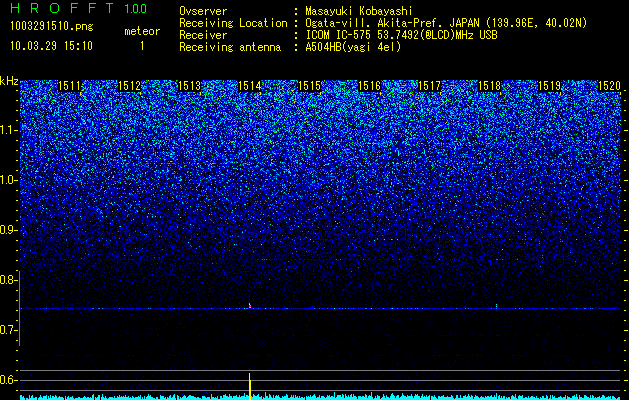Click the yellow signal strength spike
629x400 pixels.
click(x=250, y=386)
